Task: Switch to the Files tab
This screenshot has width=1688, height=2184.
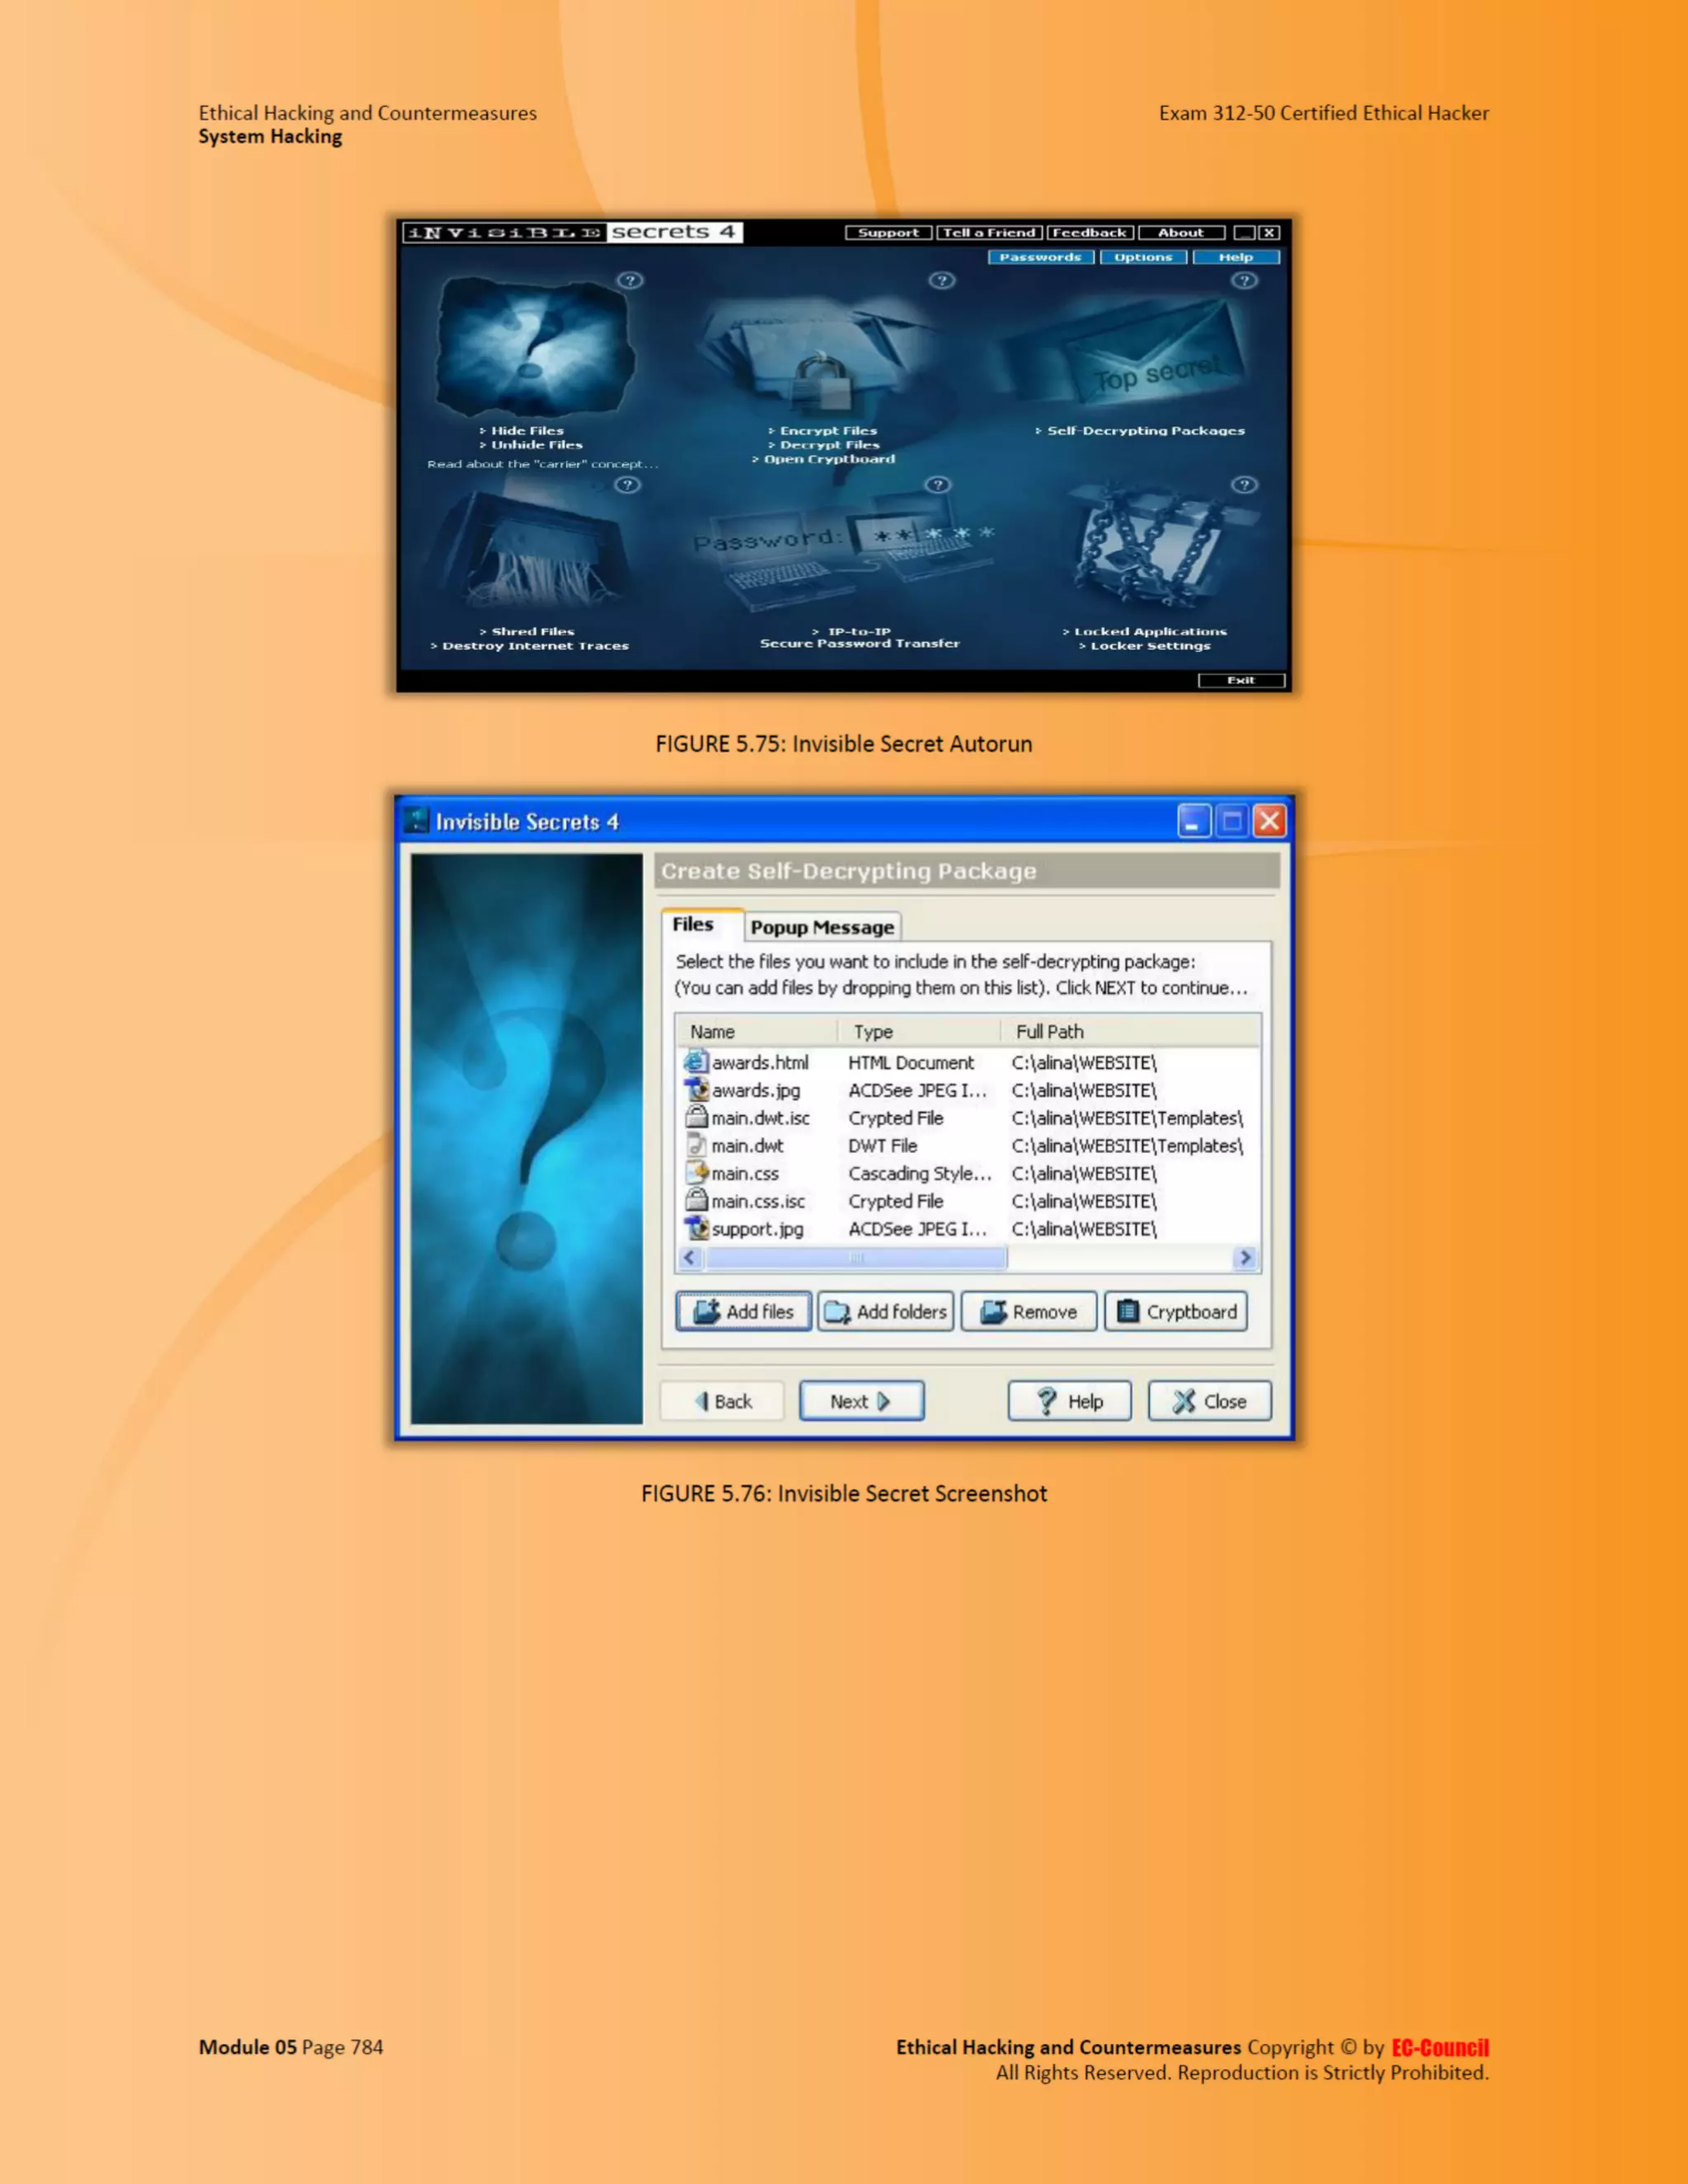Action: click(693, 925)
